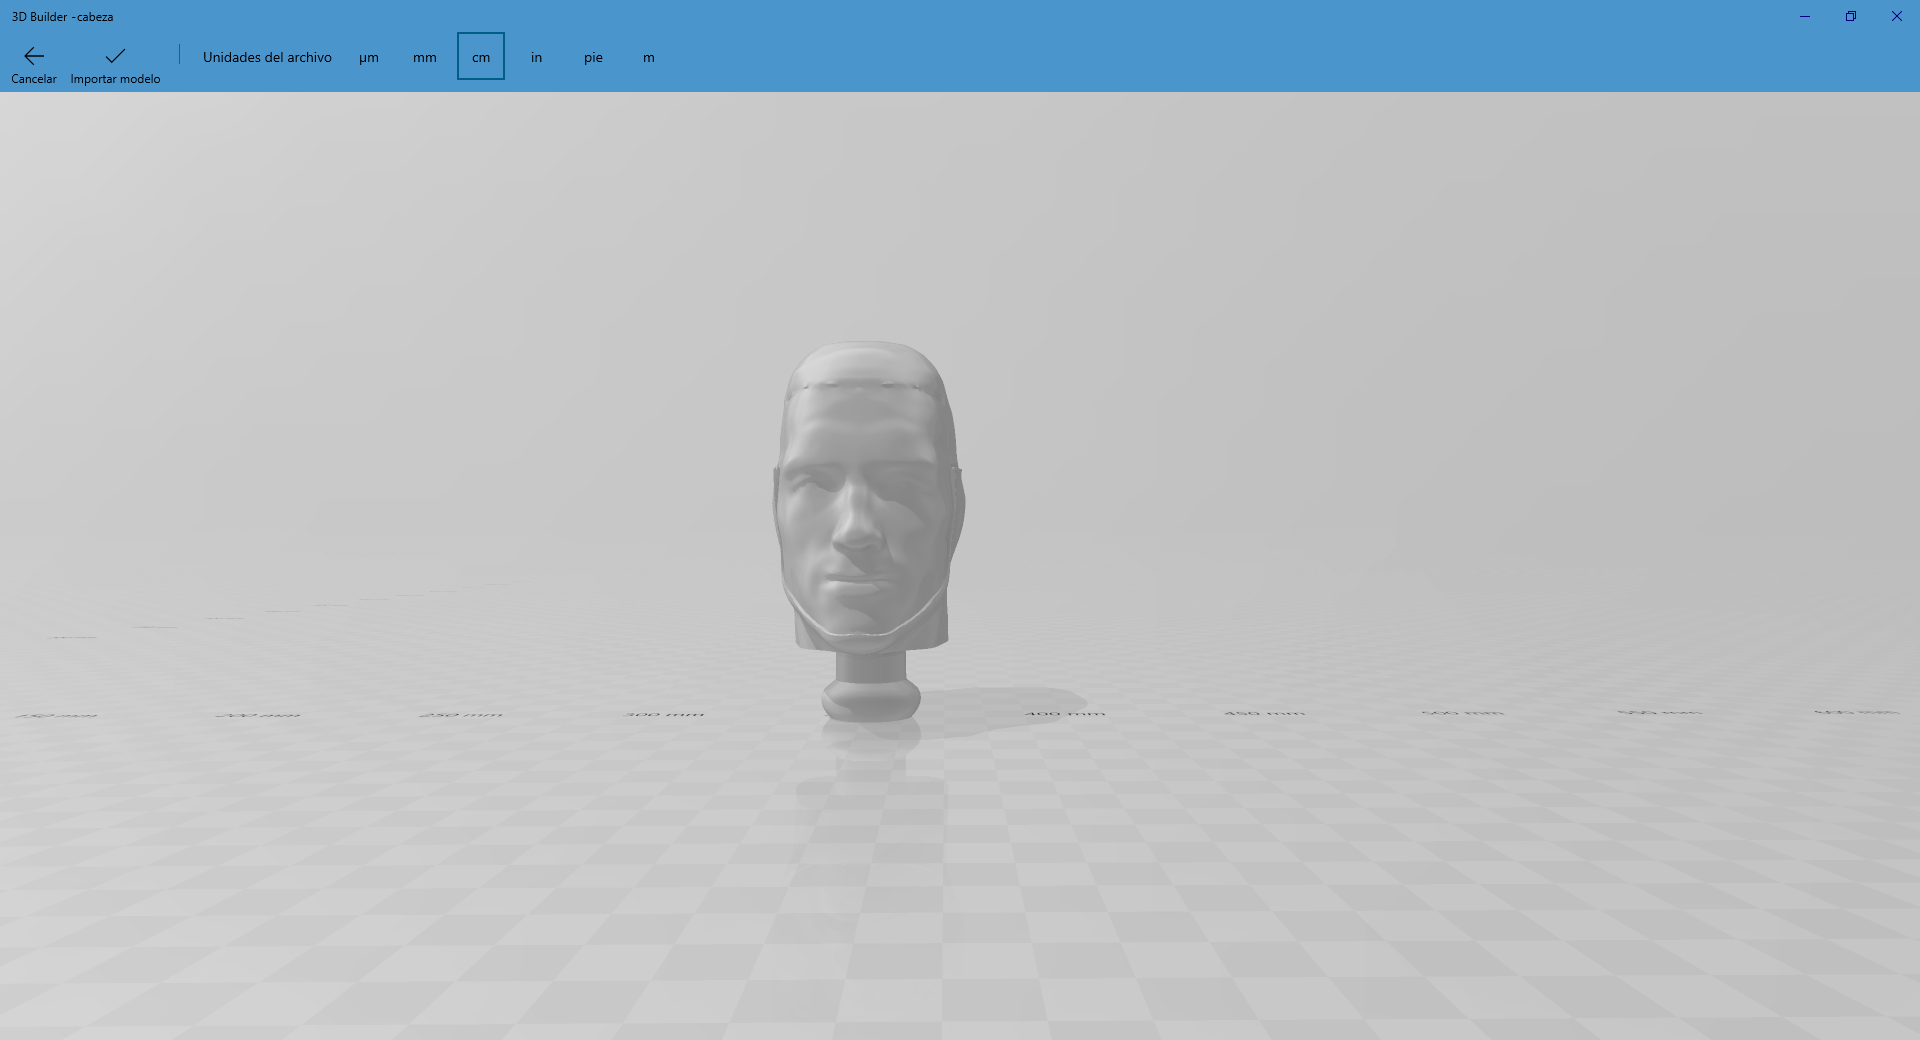
Task: Switch file units to μm
Action: tap(369, 57)
